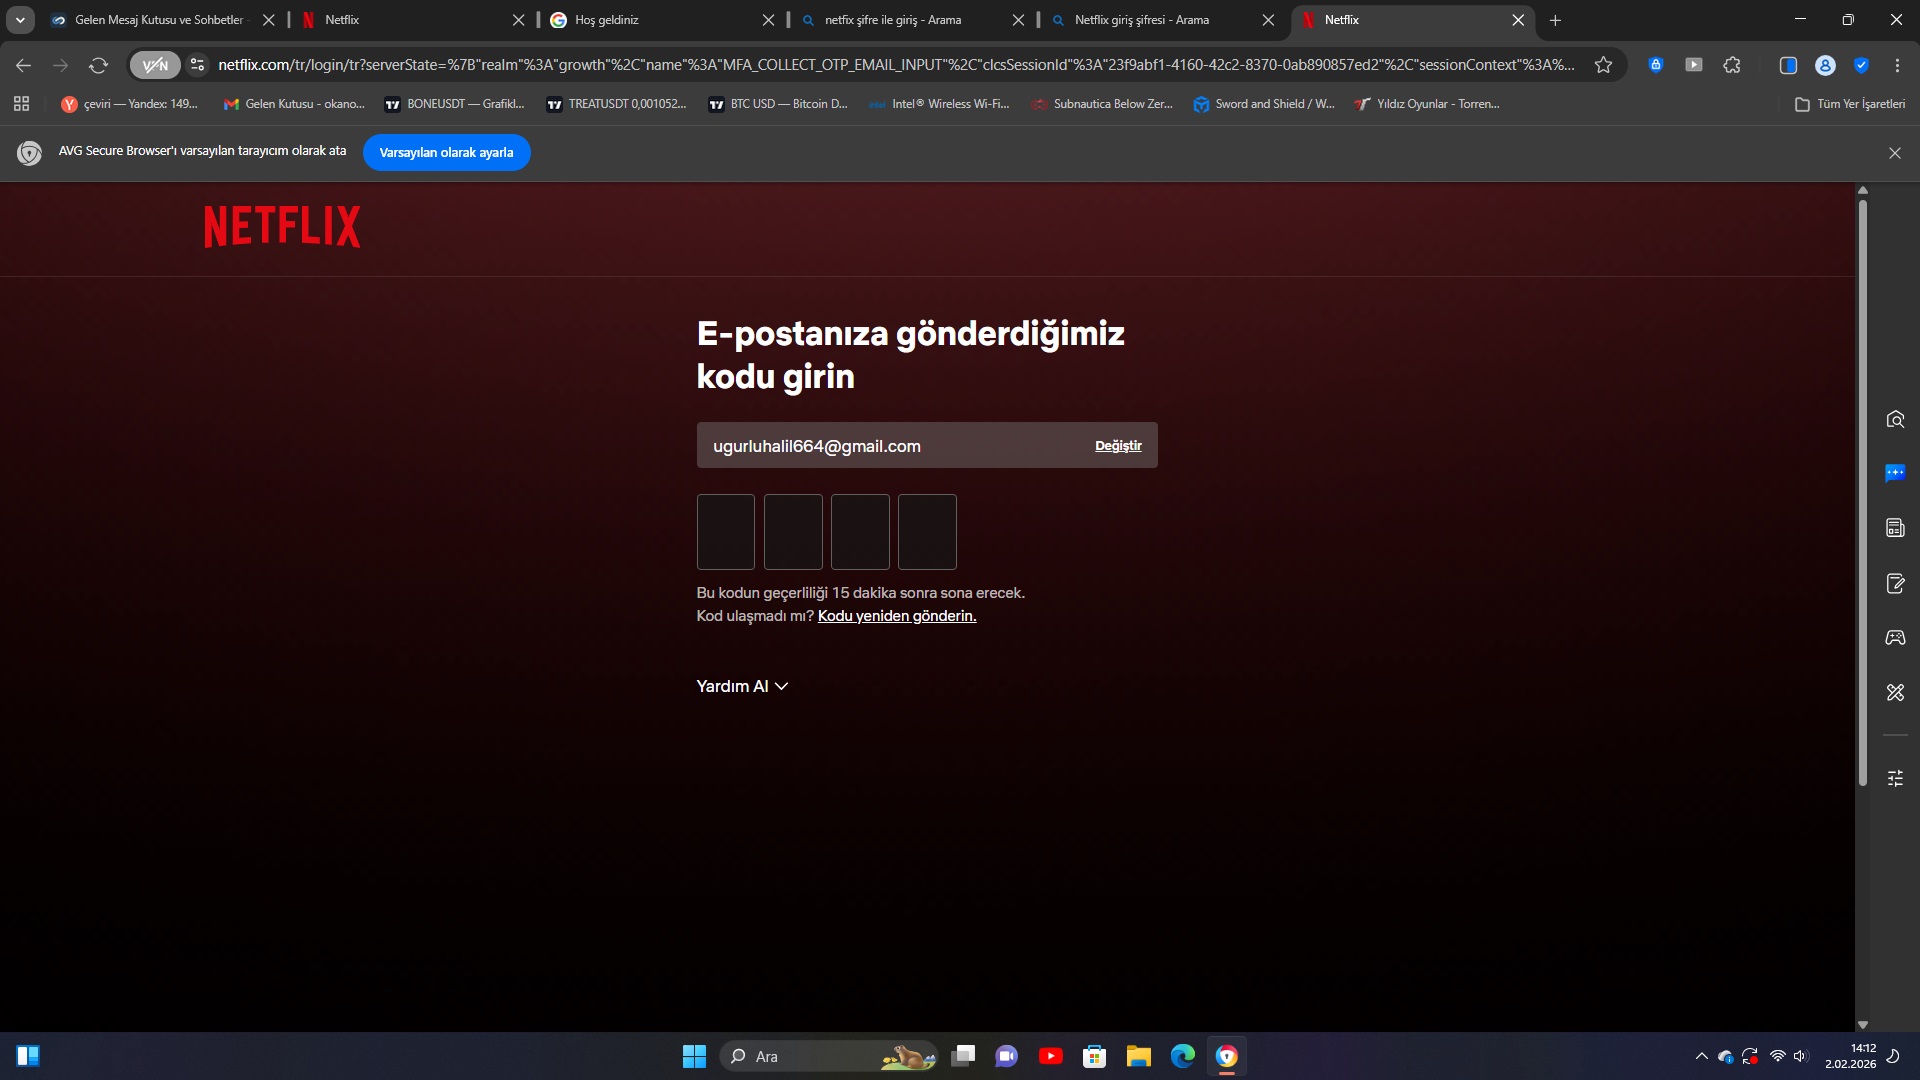Open the Windows Start menu
1920x1080 pixels.
tap(694, 1056)
